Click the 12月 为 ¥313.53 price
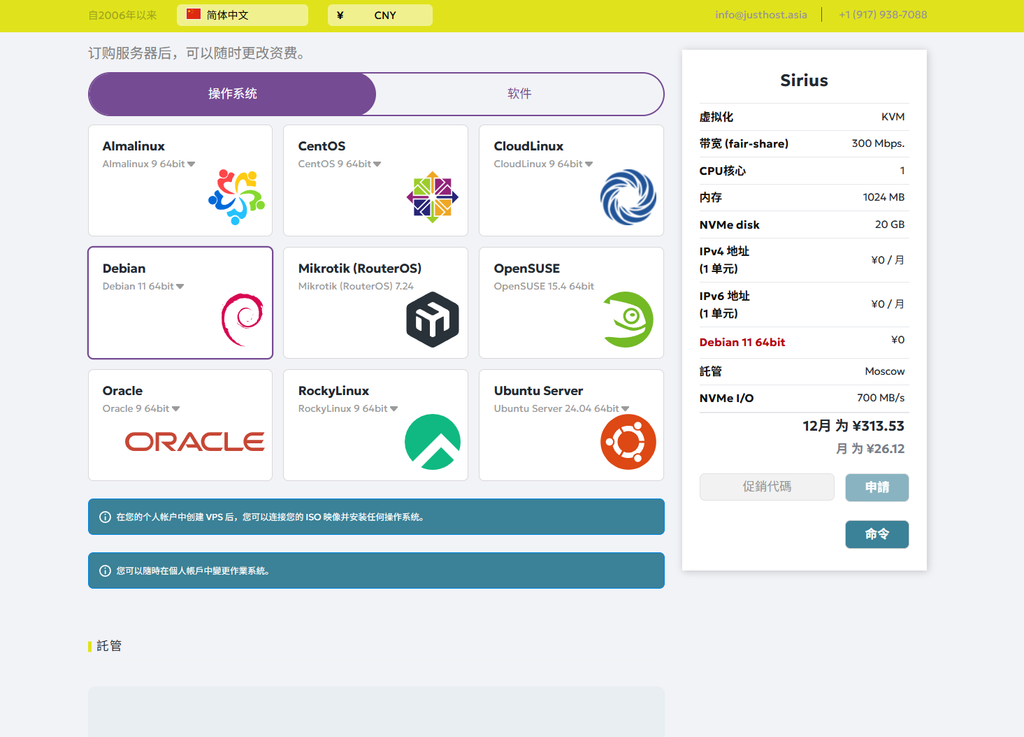This screenshot has width=1024, height=737. pos(854,426)
